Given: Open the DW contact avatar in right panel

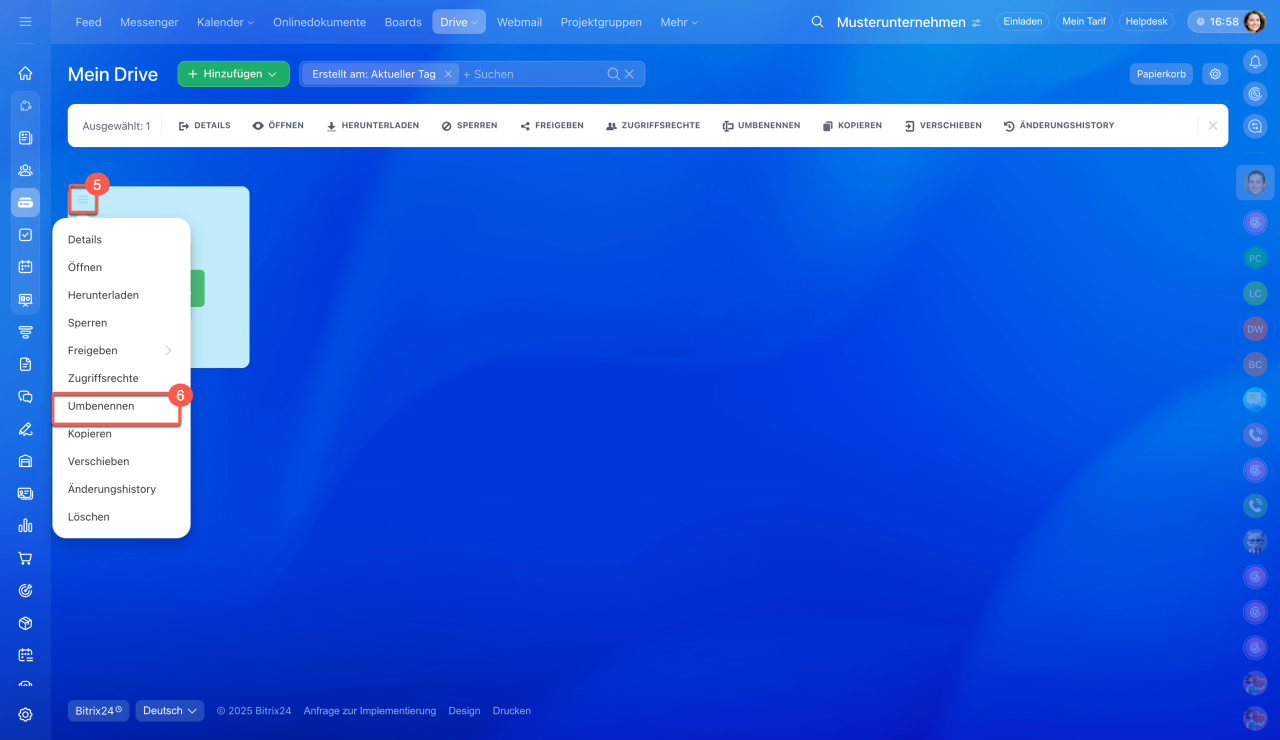Looking at the screenshot, I should (1255, 329).
